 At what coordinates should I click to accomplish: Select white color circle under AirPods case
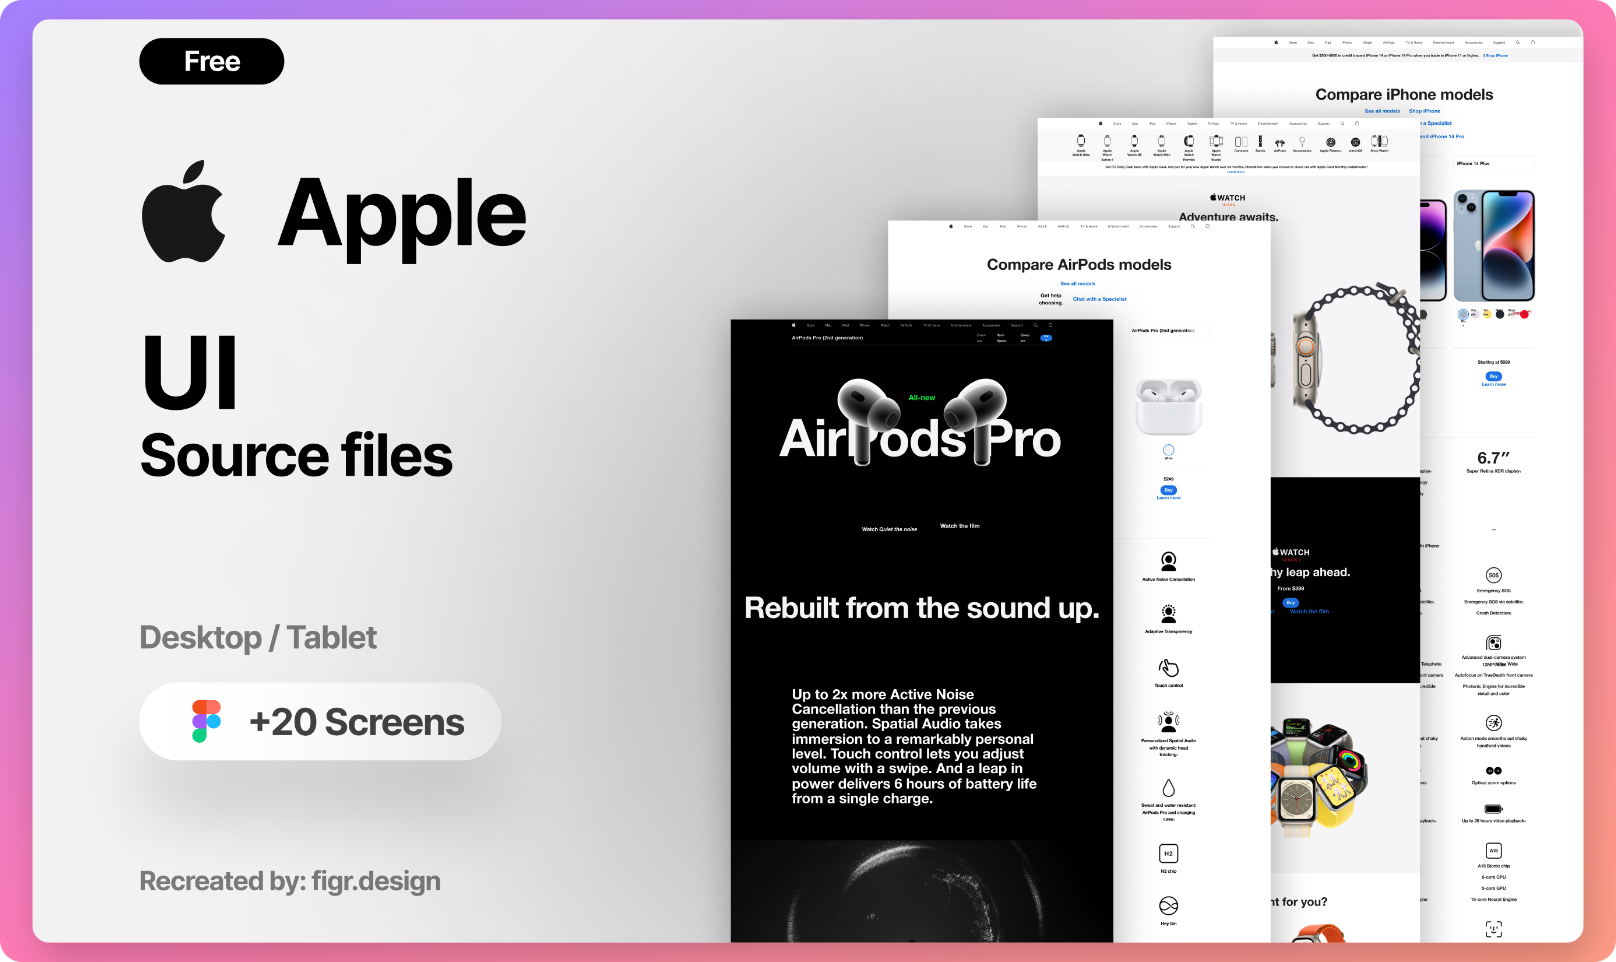pyautogui.click(x=1168, y=451)
